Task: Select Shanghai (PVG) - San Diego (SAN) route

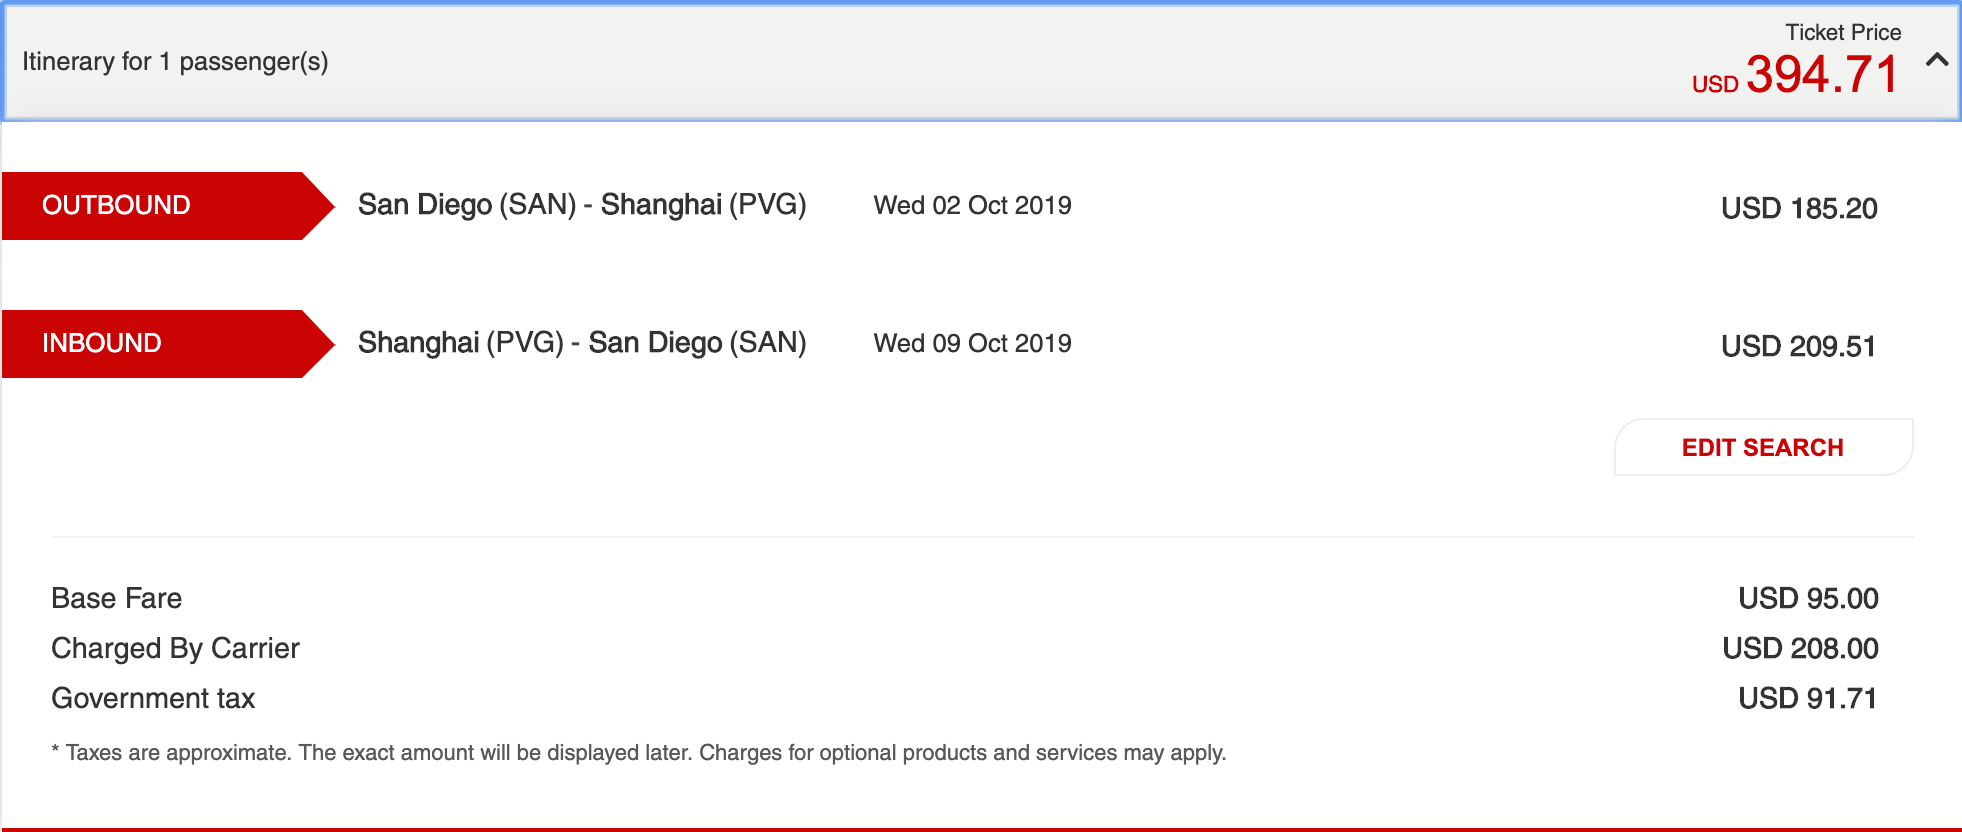Action: click(582, 343)
